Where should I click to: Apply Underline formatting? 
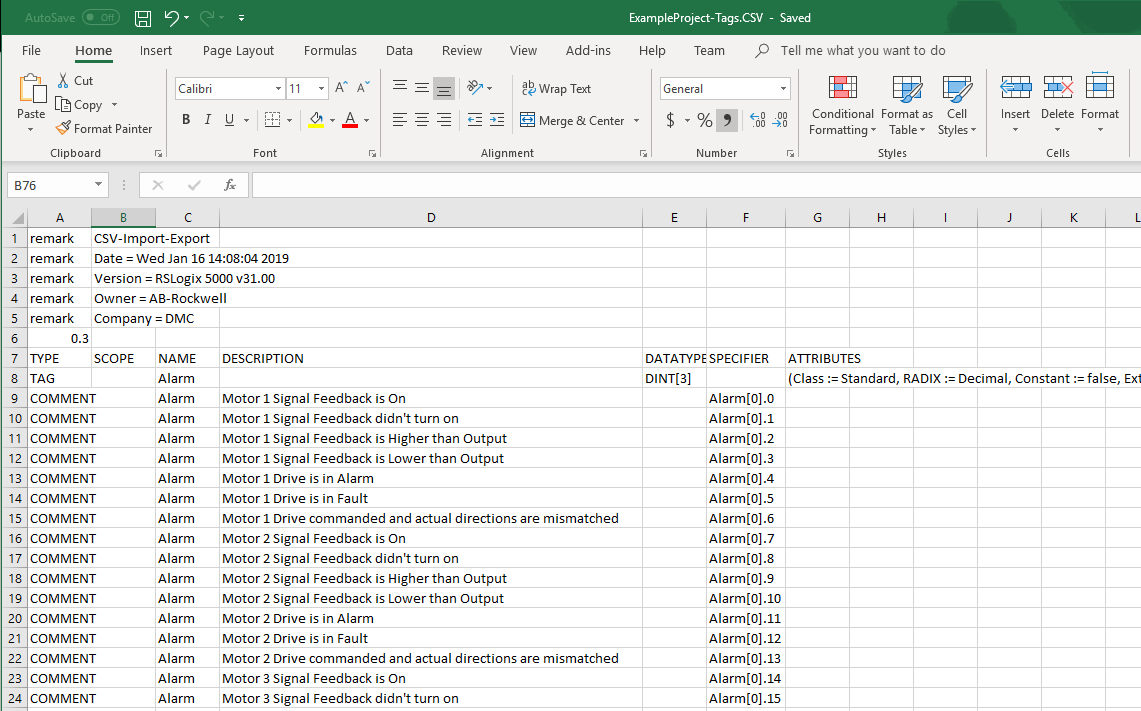tap(229, 119)
